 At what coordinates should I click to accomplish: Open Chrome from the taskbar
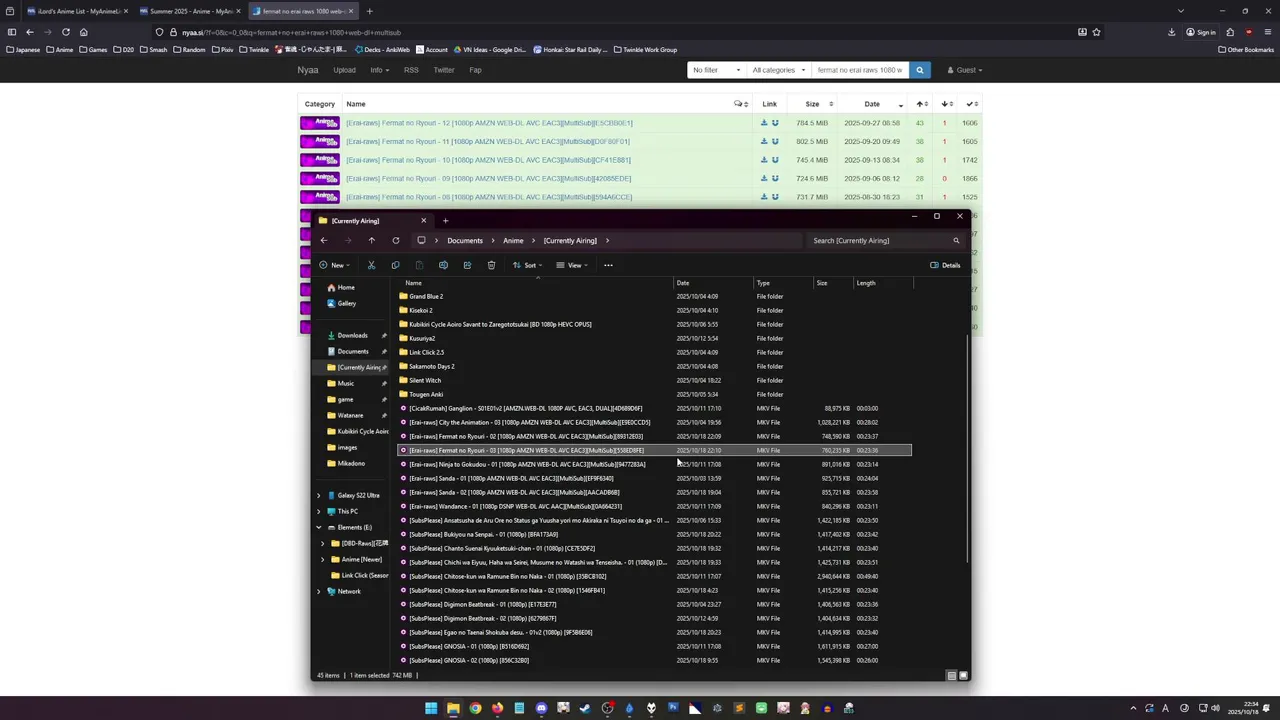tap(475, 708)
